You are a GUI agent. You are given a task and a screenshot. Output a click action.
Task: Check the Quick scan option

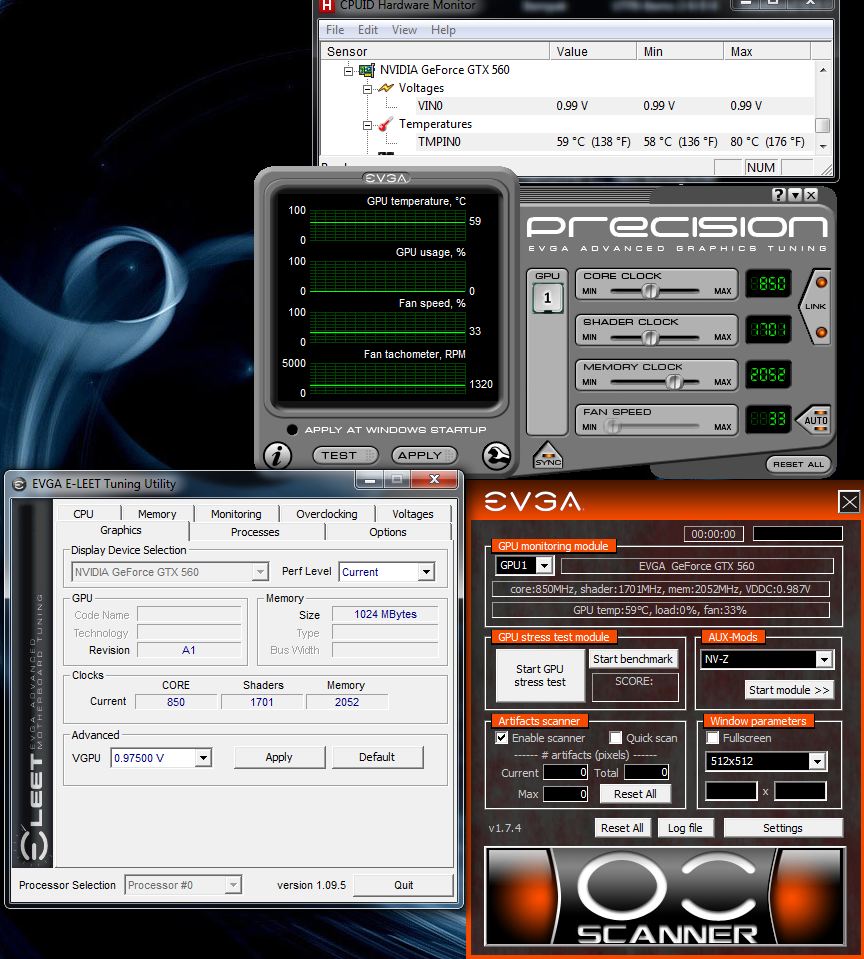[616, 738]
